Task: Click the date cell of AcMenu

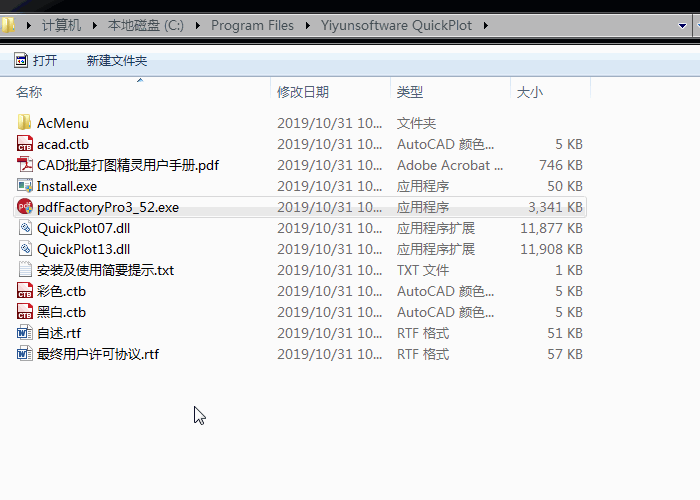Action: tap(329, 123)
